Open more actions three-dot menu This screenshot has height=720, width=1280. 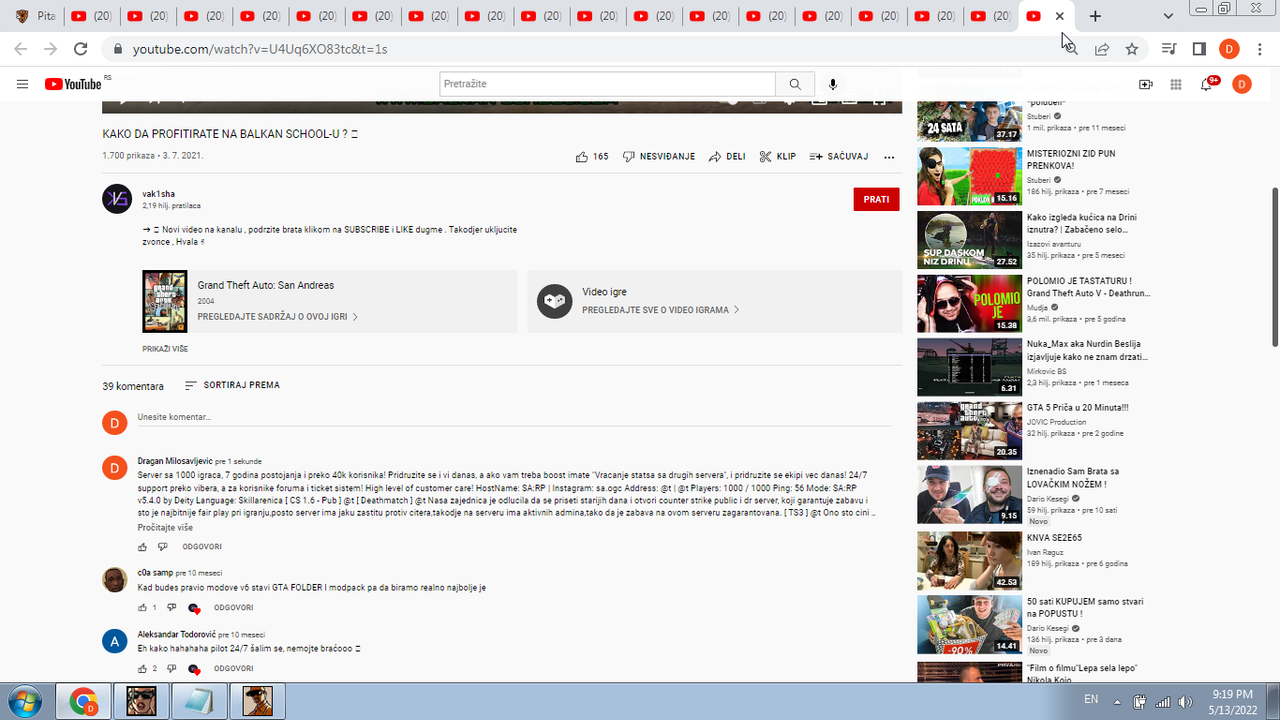(889, 157)
